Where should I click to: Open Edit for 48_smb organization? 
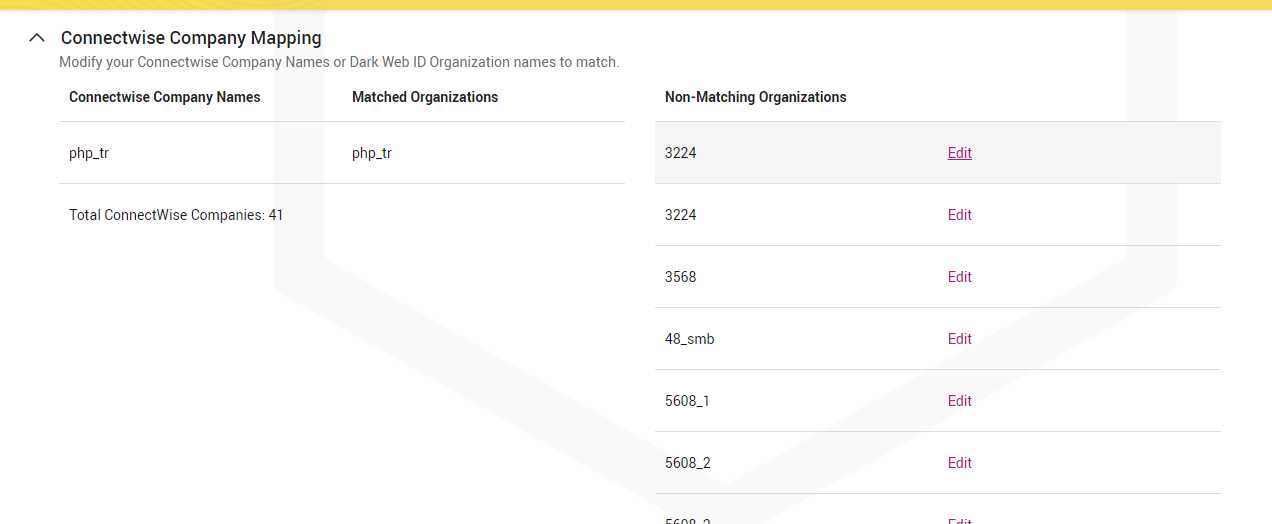959,339
